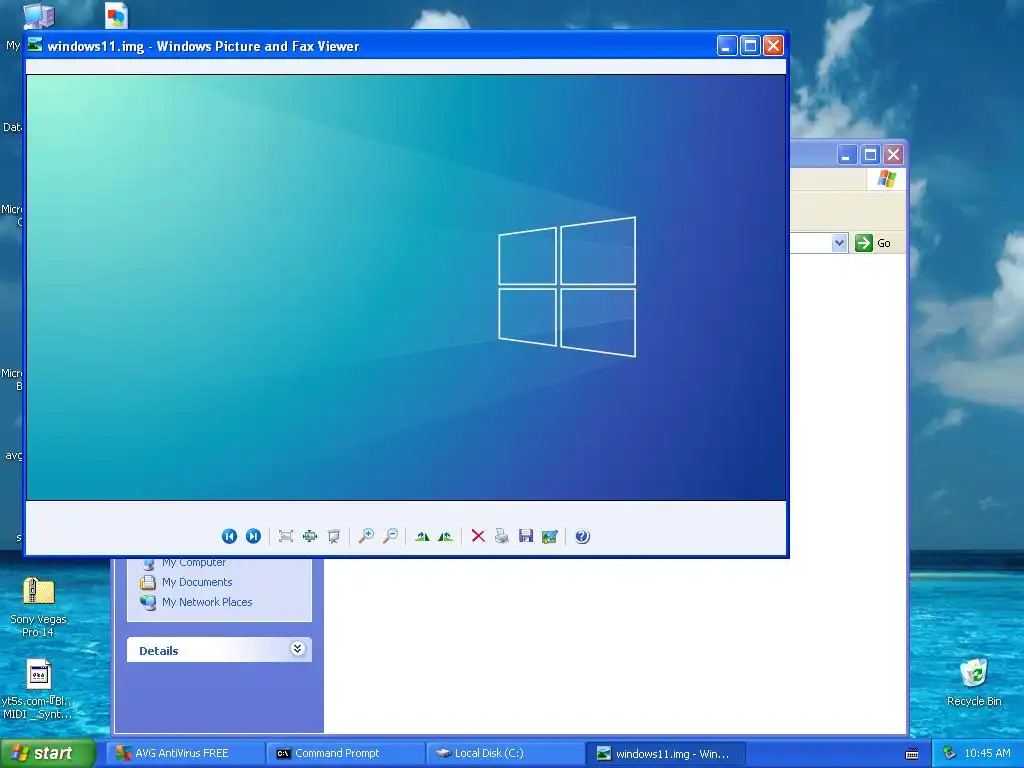Maximize the Explorer window behind
The image size is (1024, 768).
[x=870, y=155]
